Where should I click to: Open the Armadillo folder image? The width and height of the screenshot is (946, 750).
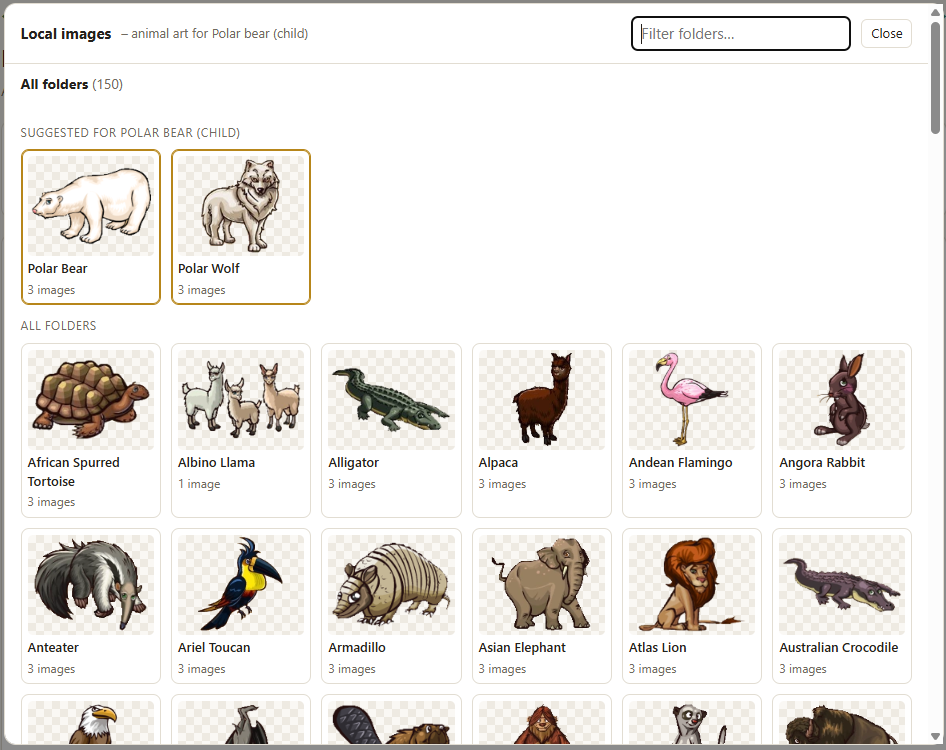pos(391,585)
